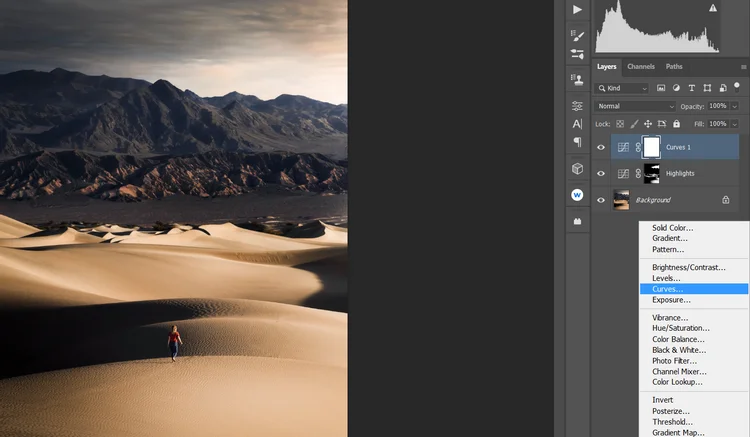The width and height of the screenshot is (750, 437).
Task: Click the histogram warning triangle icon
Action: 712,8
